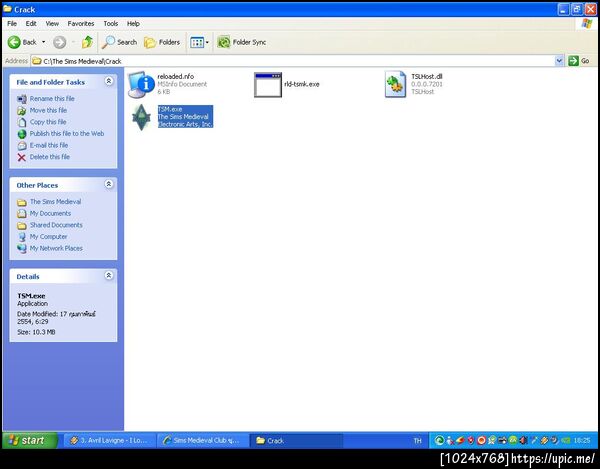Open the Favorites menu
600x469 pixels.
tap(81, 23)
